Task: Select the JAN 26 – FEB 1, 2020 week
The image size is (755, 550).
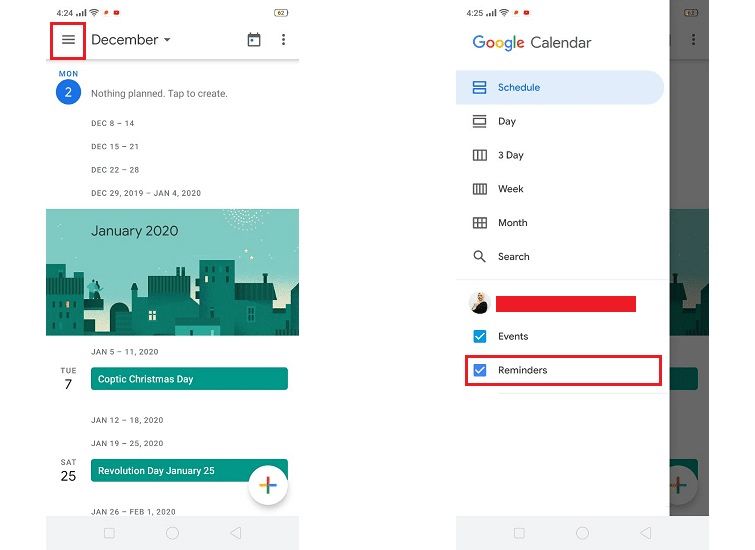Action: (x=133, y=512)
